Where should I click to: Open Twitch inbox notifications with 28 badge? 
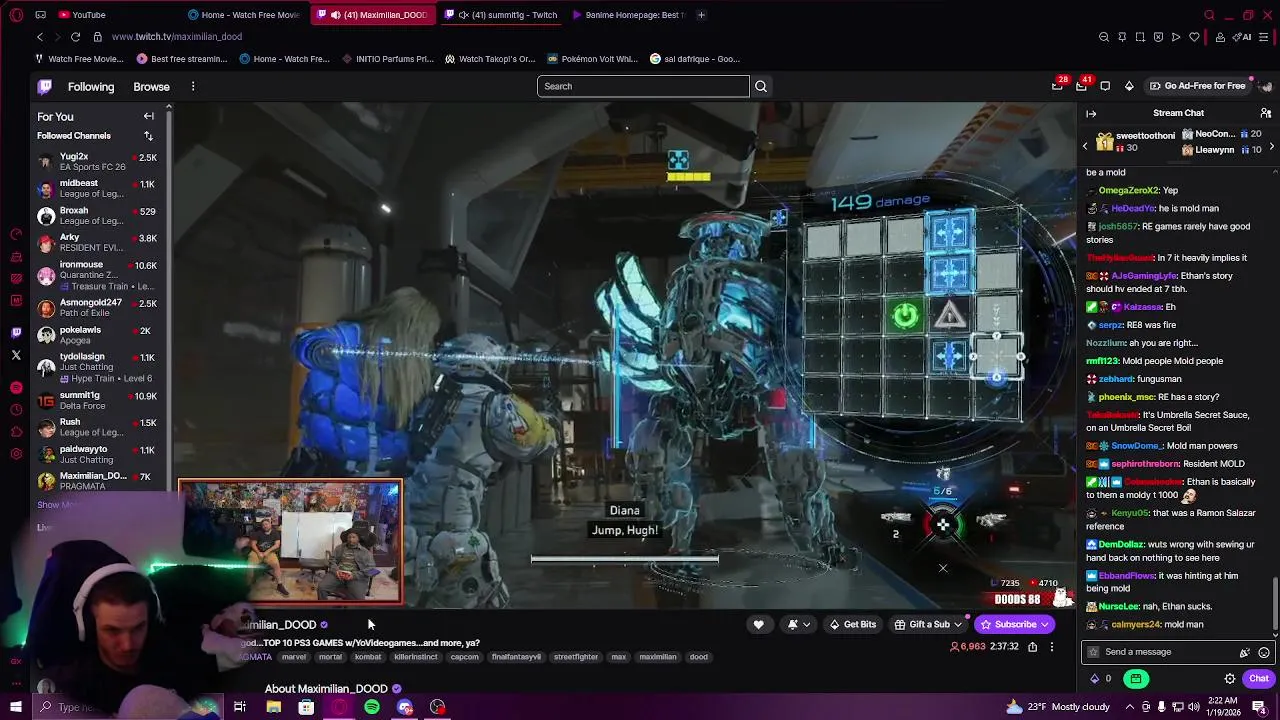[1057, 86]
